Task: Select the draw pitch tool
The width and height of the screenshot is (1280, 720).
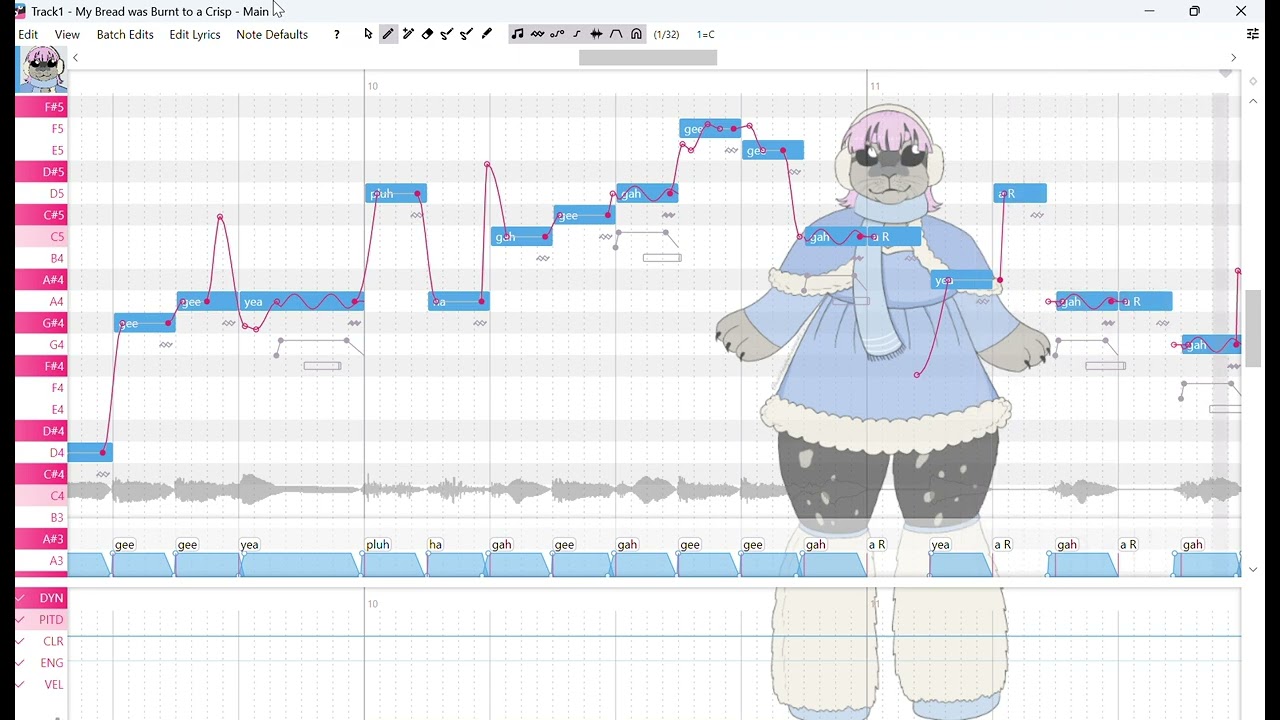Action: (x=447, y=35)
